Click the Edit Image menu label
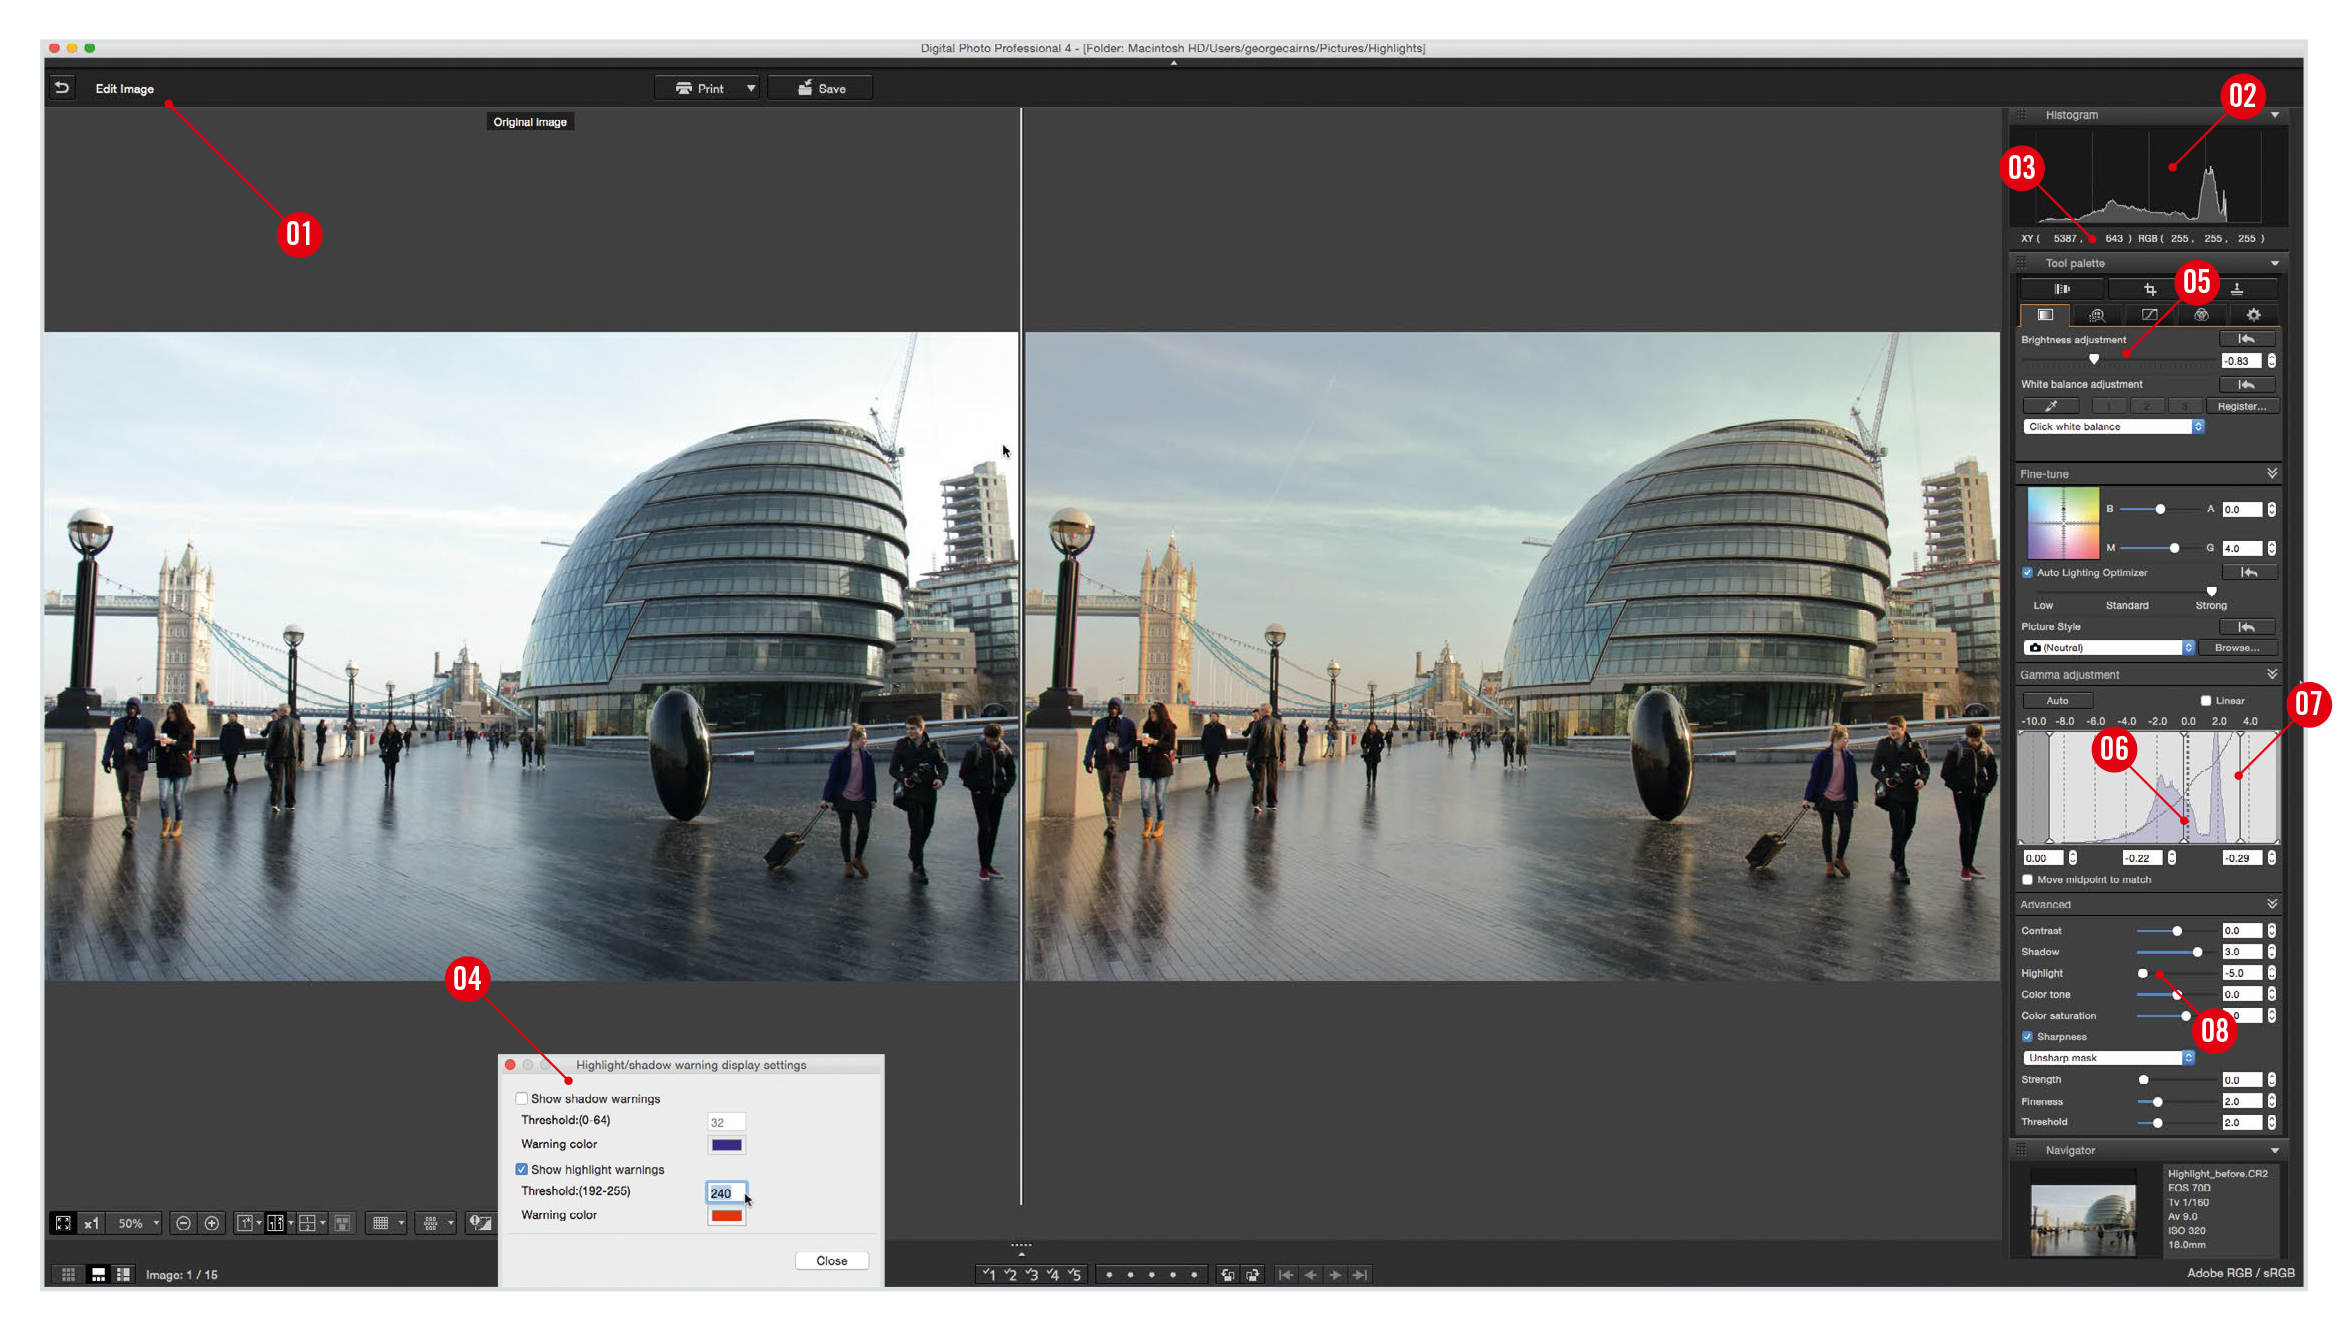This screenshot has height=1321, width=2348. point(123,88)
